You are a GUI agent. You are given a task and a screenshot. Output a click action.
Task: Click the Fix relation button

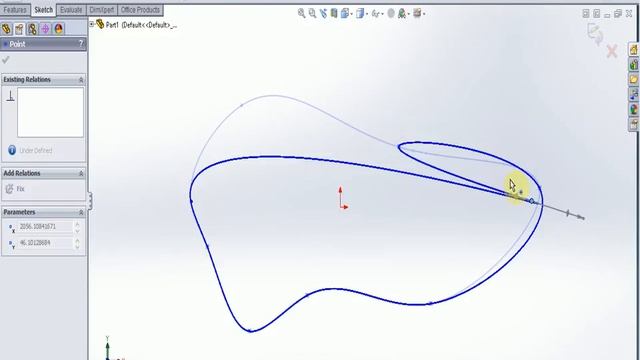pyautogui.click(x=15, y=189)
